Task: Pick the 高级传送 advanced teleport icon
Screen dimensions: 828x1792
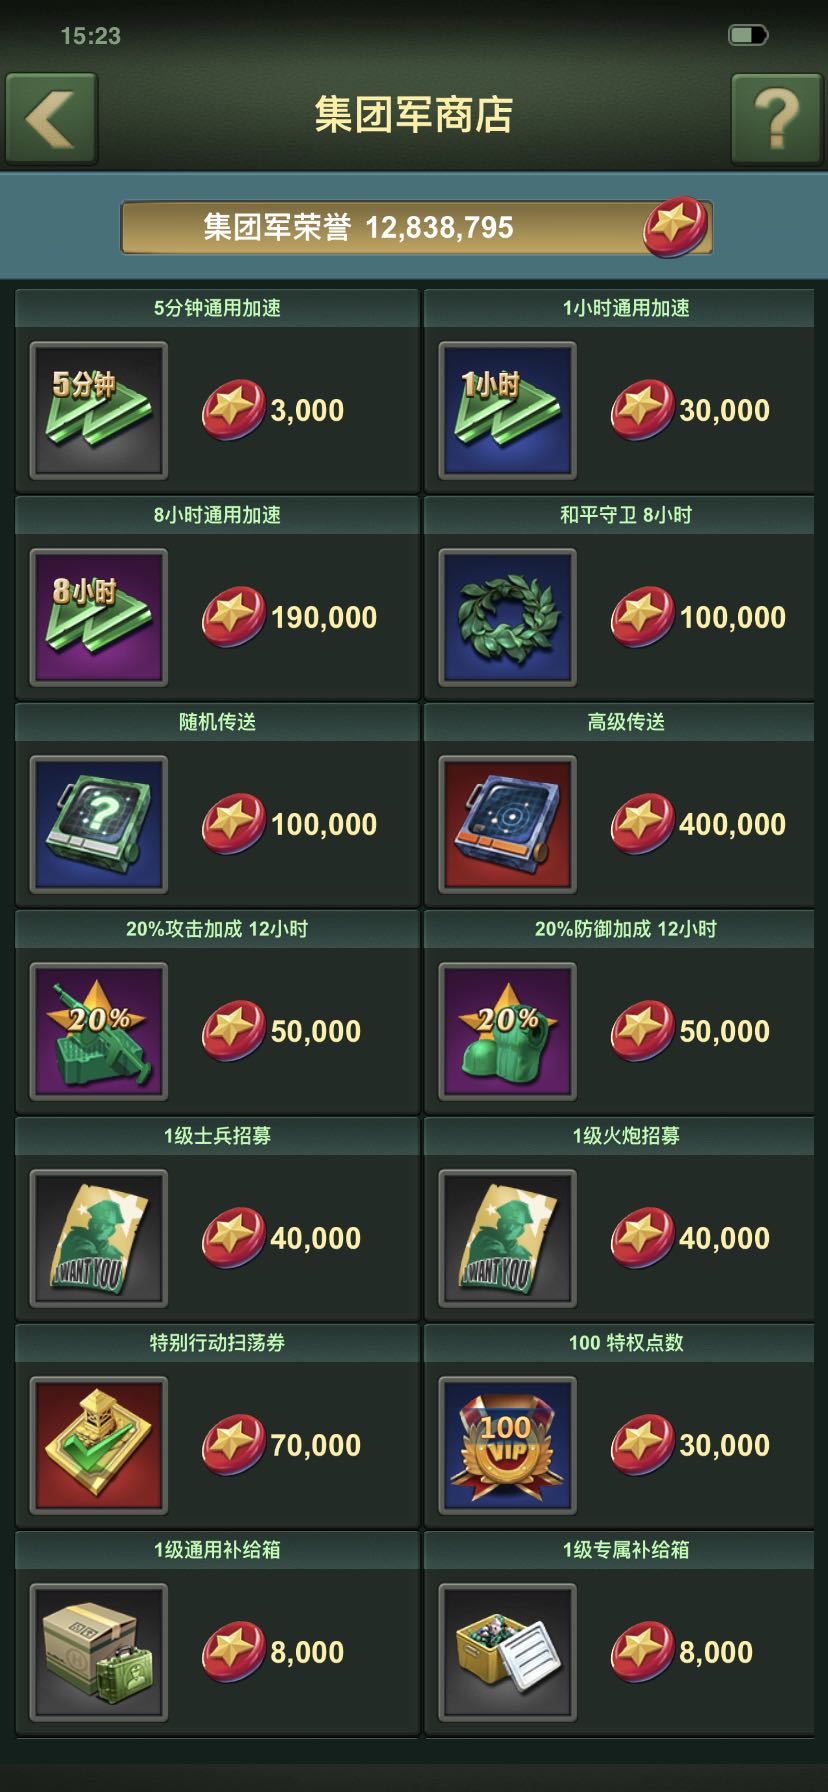Action: [508, 824]
